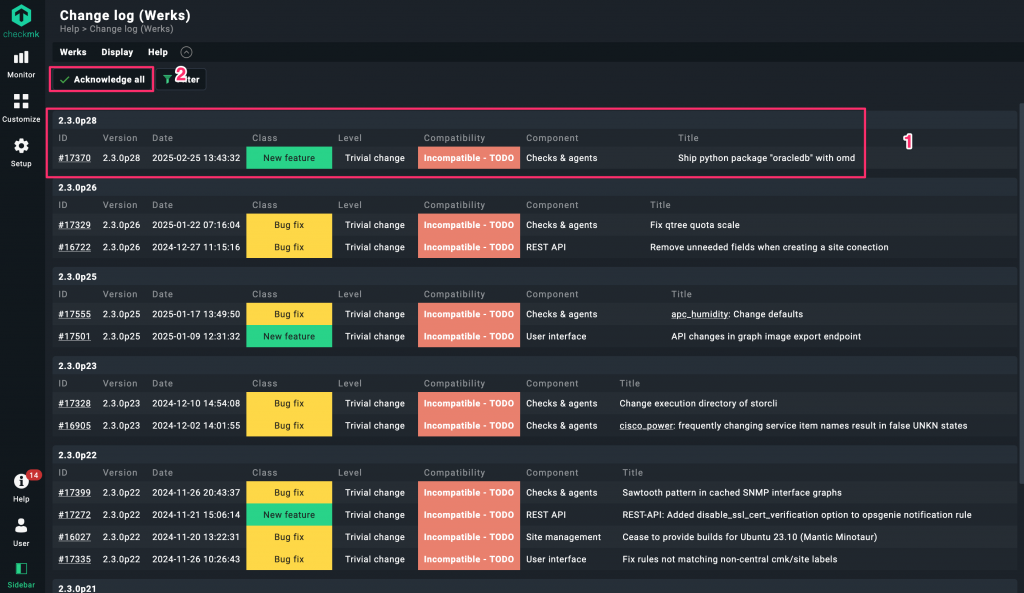
Task: Toggle the Sidebar visibility
Action: coord(21,573)
